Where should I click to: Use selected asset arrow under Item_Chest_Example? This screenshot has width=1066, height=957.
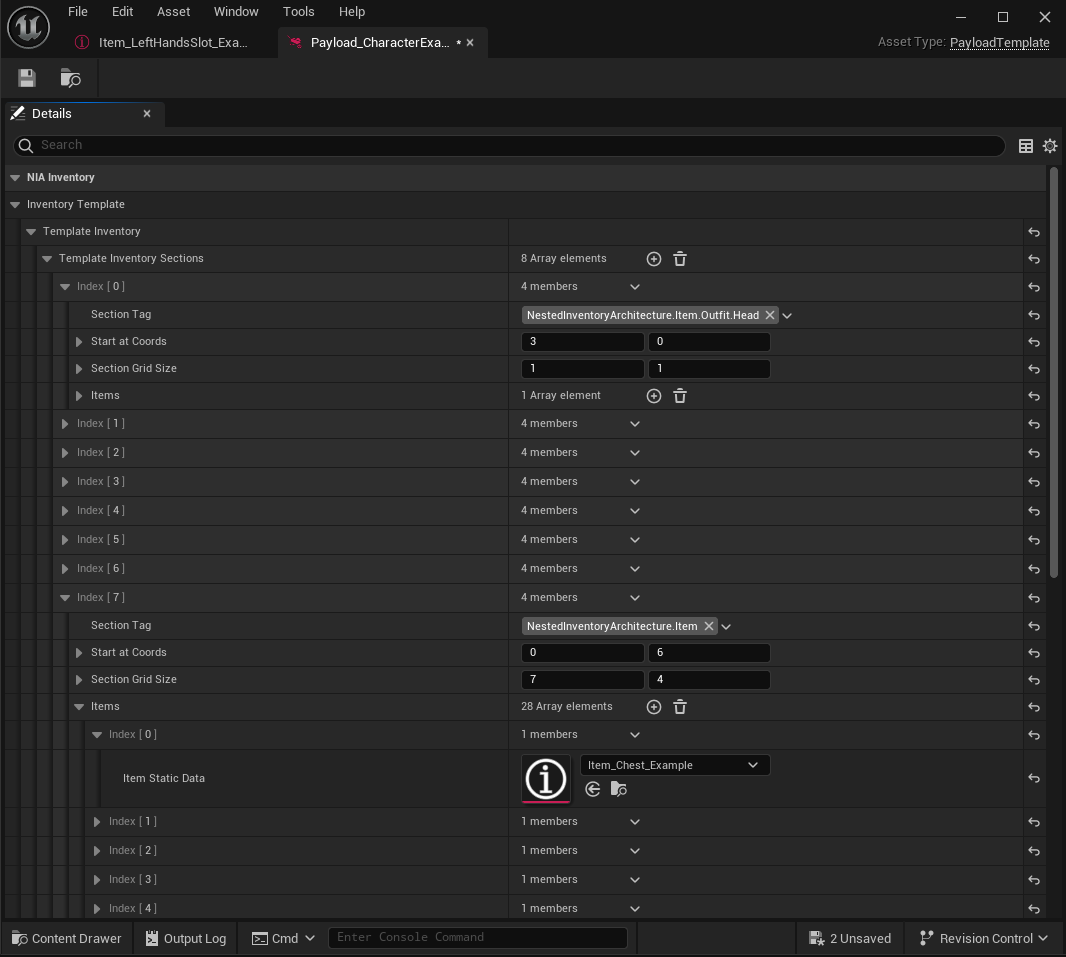tap(593, 790)
